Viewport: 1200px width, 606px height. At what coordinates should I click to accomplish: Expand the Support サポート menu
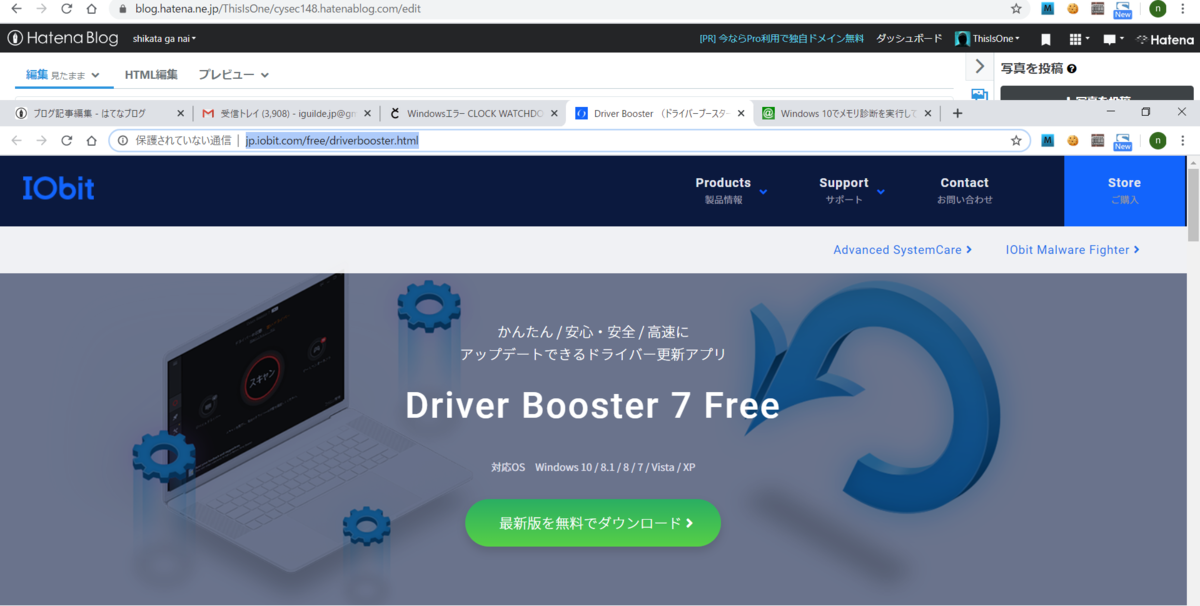pyautogui.click(x=851, y=190)
